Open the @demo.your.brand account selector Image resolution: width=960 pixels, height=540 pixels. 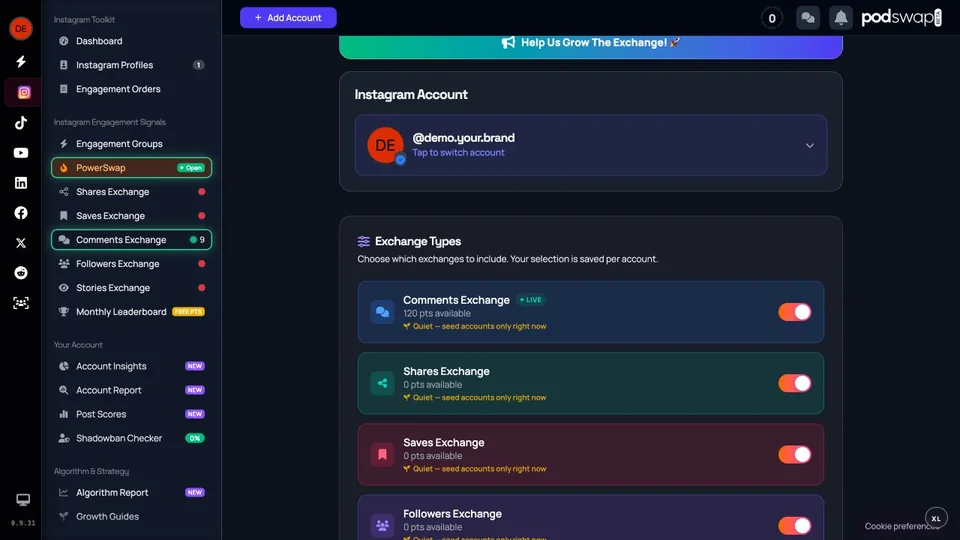[x=591, y=145]
